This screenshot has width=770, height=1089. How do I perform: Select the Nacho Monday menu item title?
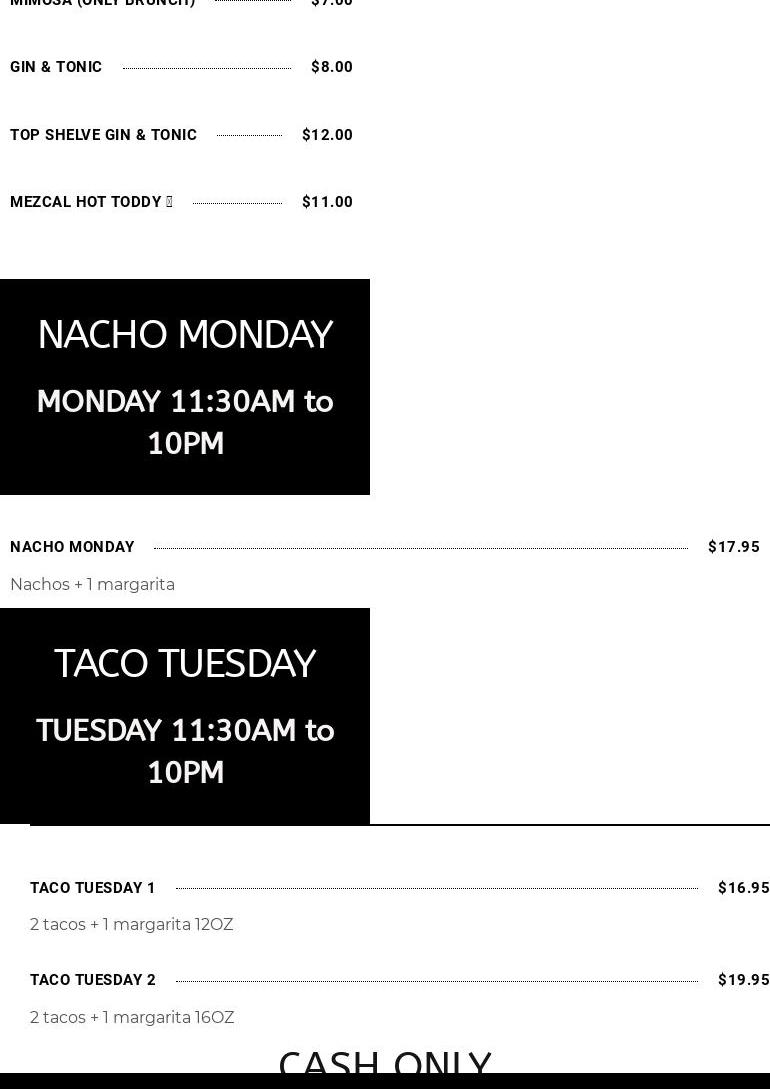pos(72,547)
